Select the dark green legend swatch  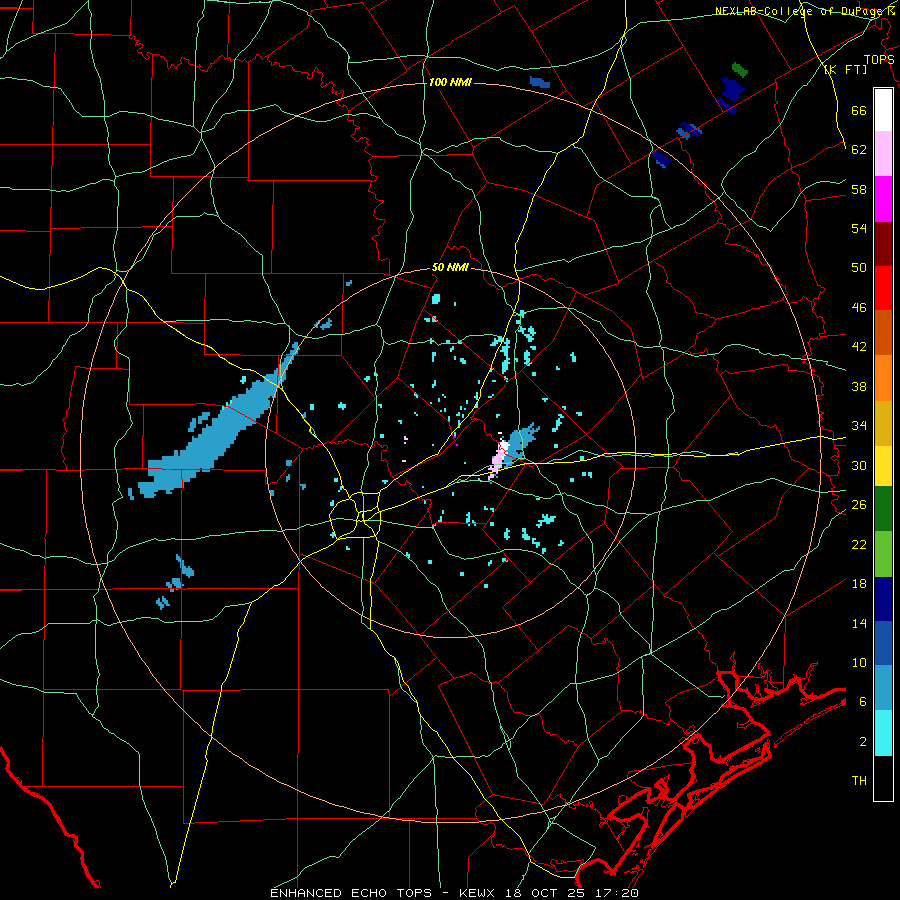883,509
